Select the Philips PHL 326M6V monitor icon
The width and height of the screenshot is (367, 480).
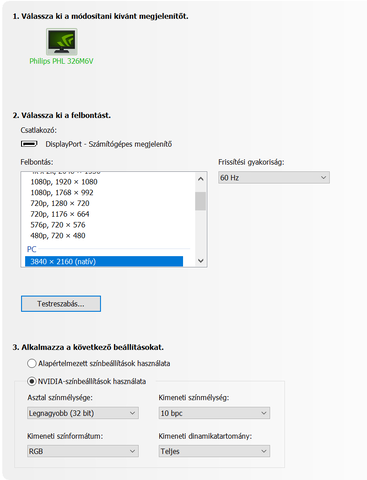[x=62, y=42]
